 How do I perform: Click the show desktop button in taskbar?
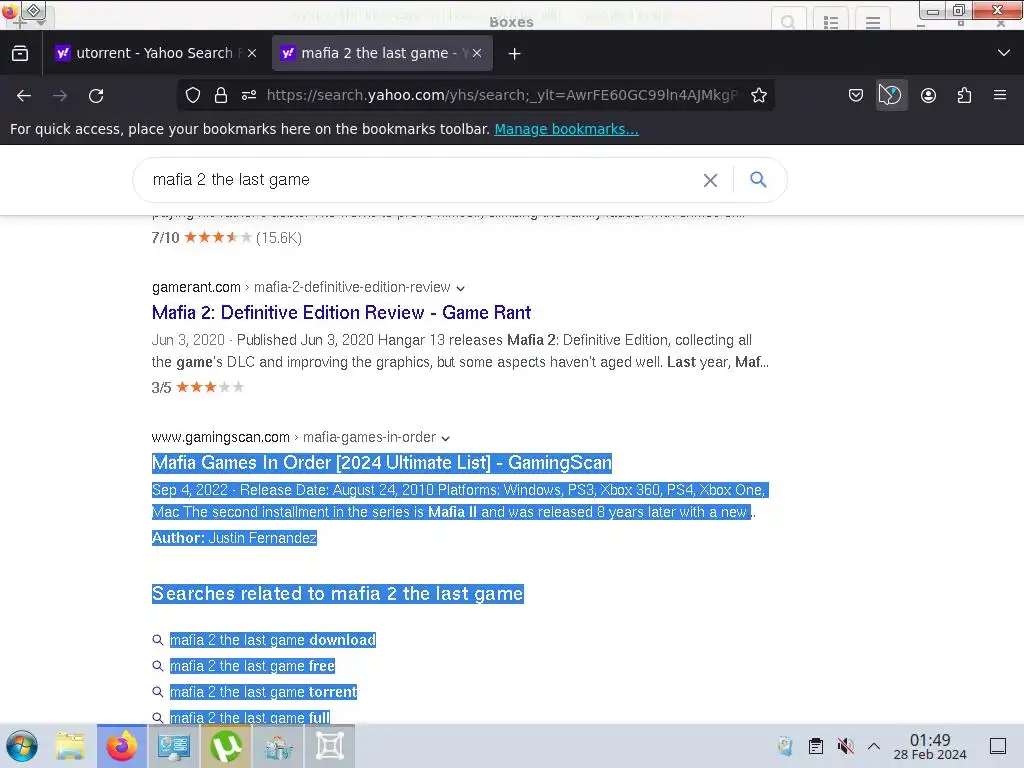point(998,746)
